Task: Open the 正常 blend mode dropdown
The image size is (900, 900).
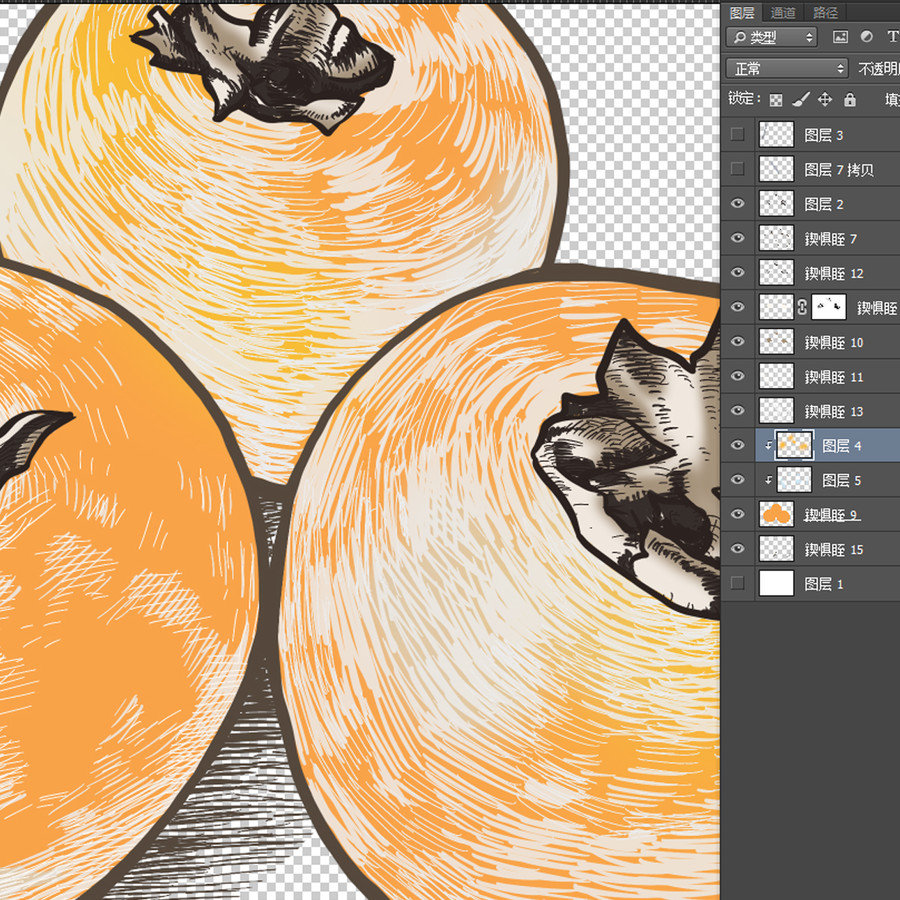Action: 787,69
